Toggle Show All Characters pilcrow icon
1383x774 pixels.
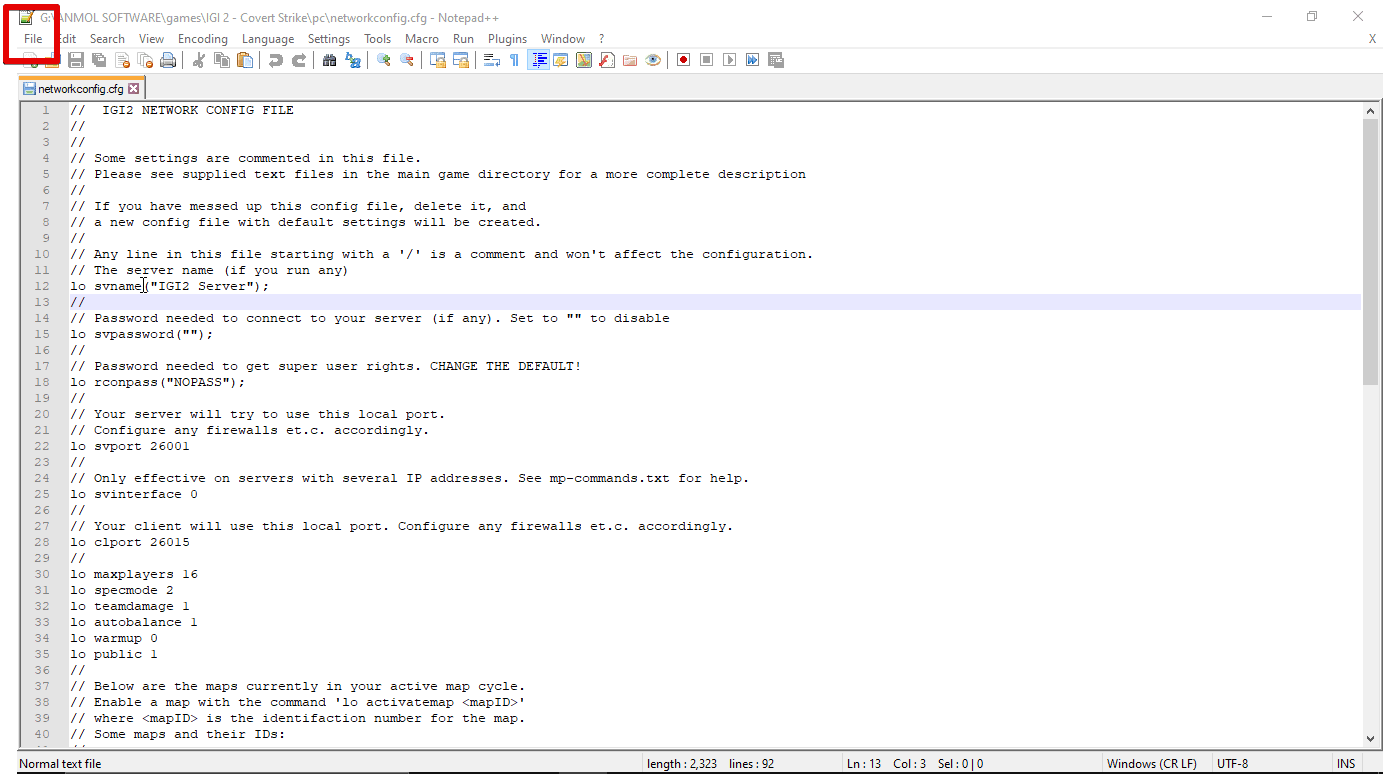[x=513, y=59]
